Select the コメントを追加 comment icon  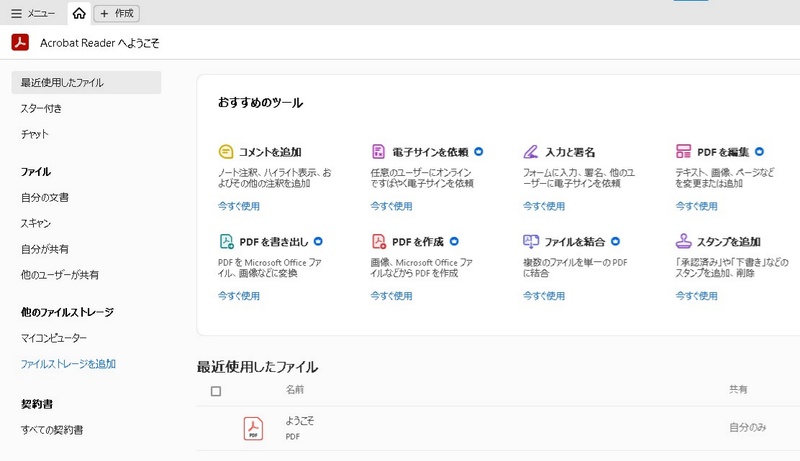[226, 151]
